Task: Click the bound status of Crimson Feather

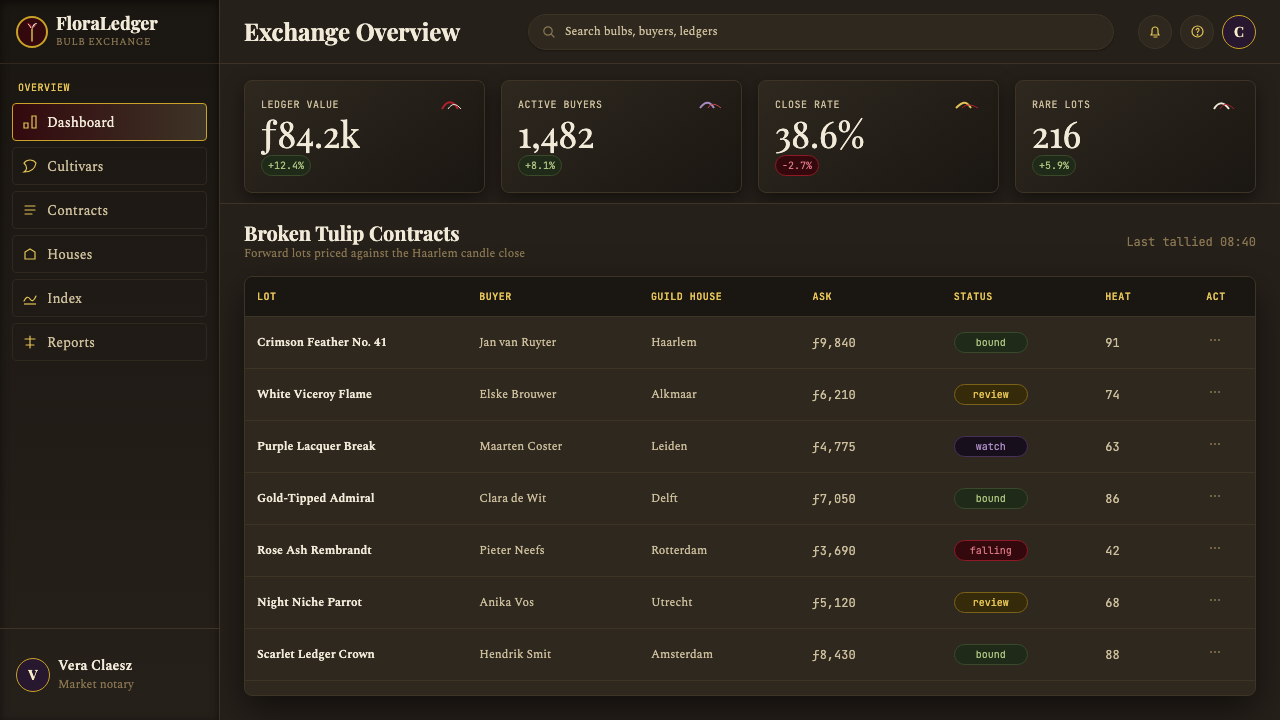Action: click(990, 342)
